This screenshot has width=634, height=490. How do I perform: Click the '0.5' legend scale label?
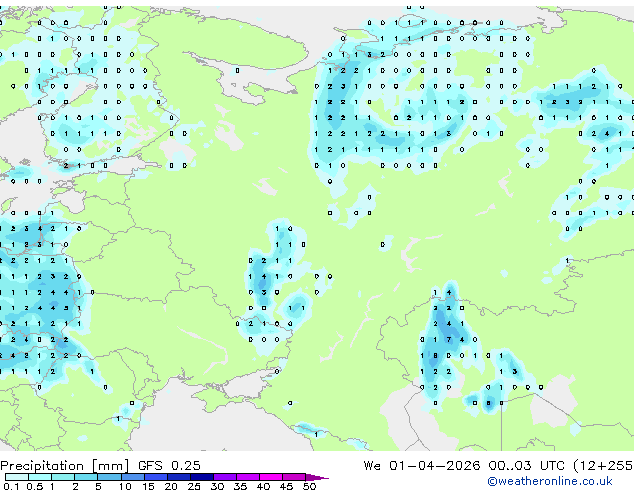(x=35, y=486)
